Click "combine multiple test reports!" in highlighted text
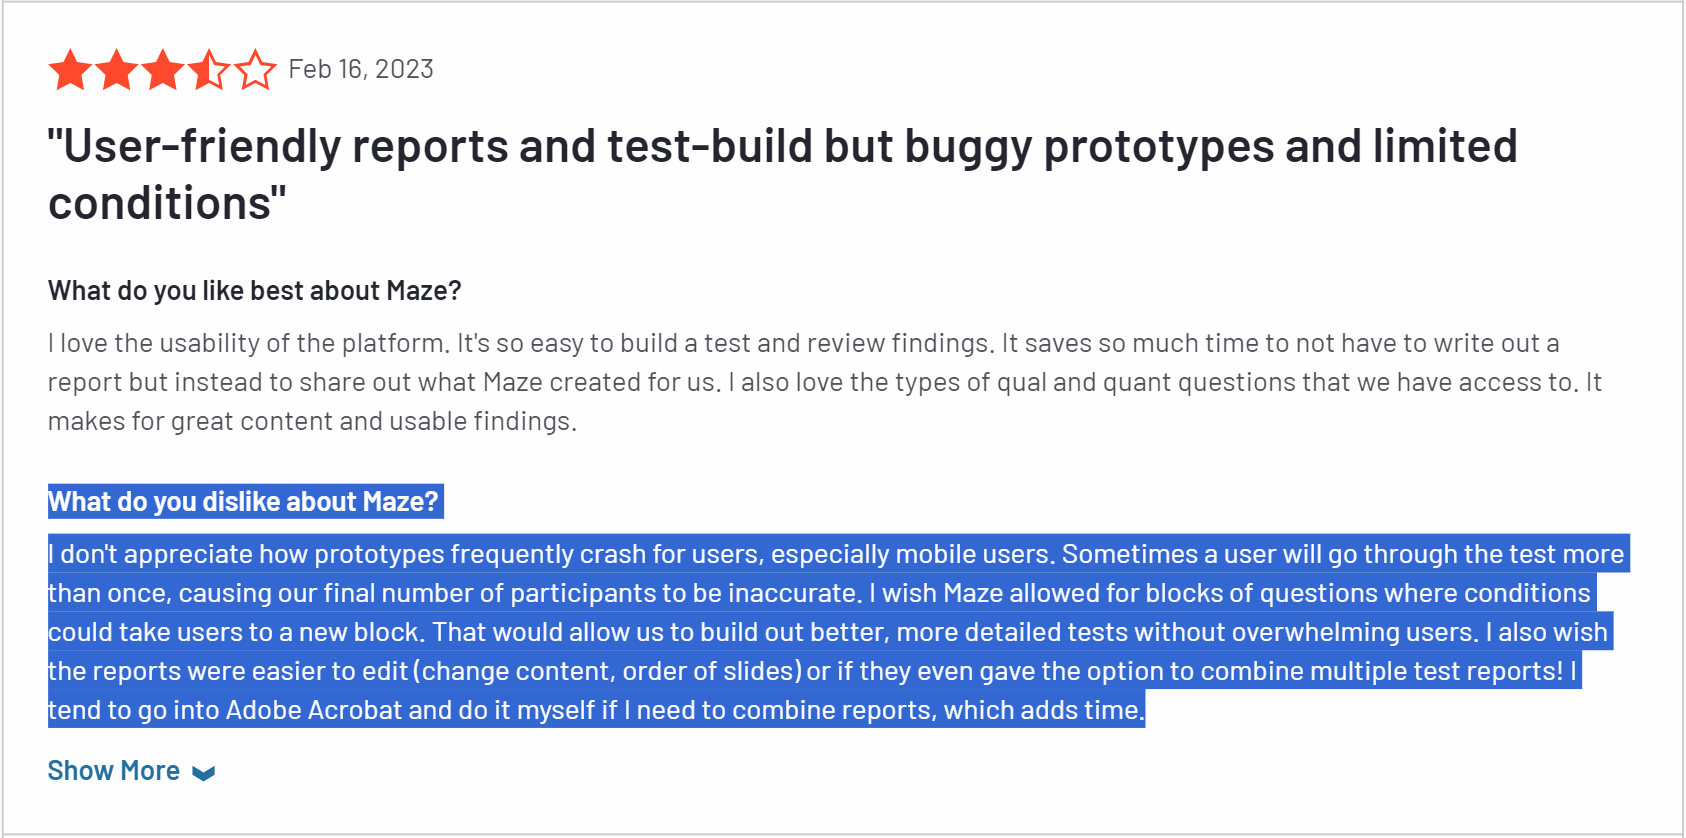This screenshot has width=1686, height=838. click(1382, 672)
